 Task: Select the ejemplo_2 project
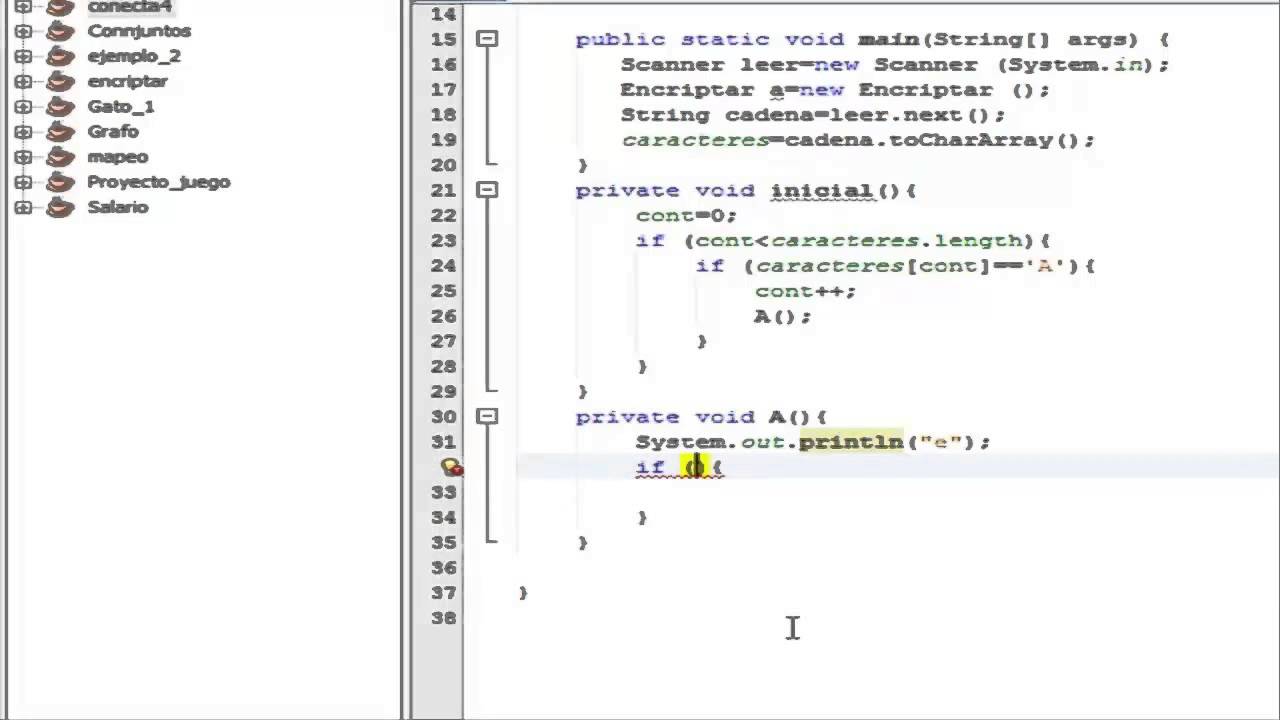pos(134,56)
